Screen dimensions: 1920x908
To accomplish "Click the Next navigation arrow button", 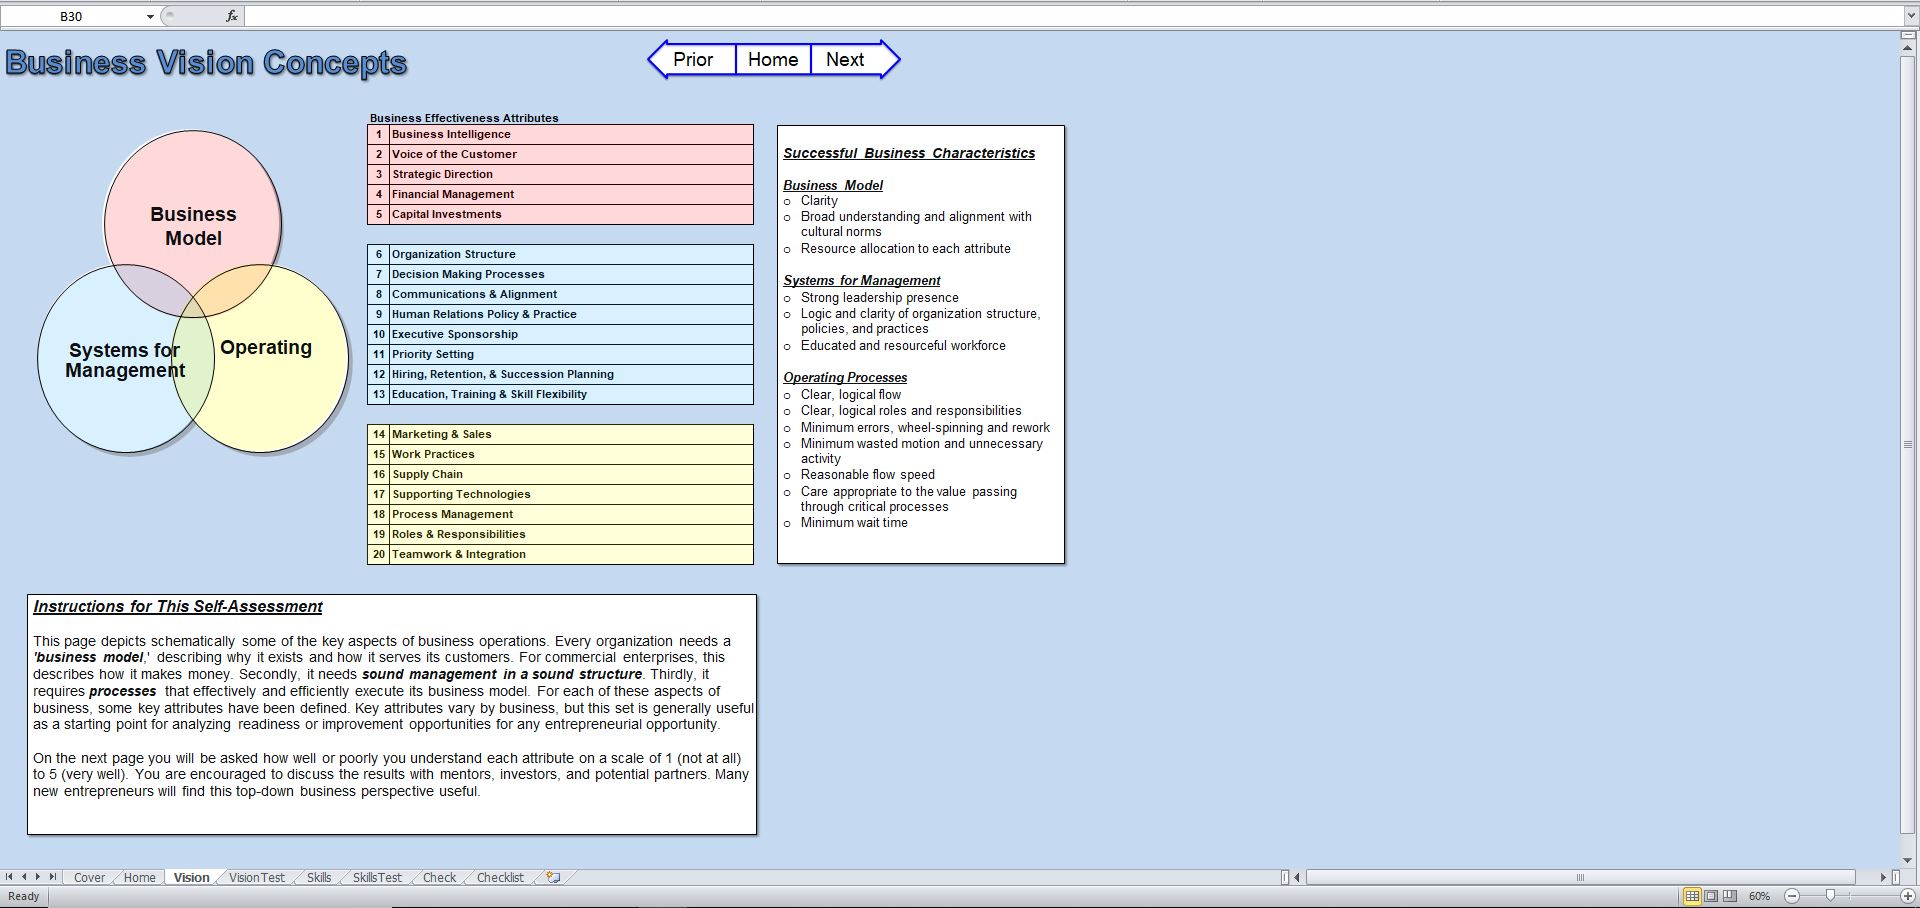I will click(855, 60).
